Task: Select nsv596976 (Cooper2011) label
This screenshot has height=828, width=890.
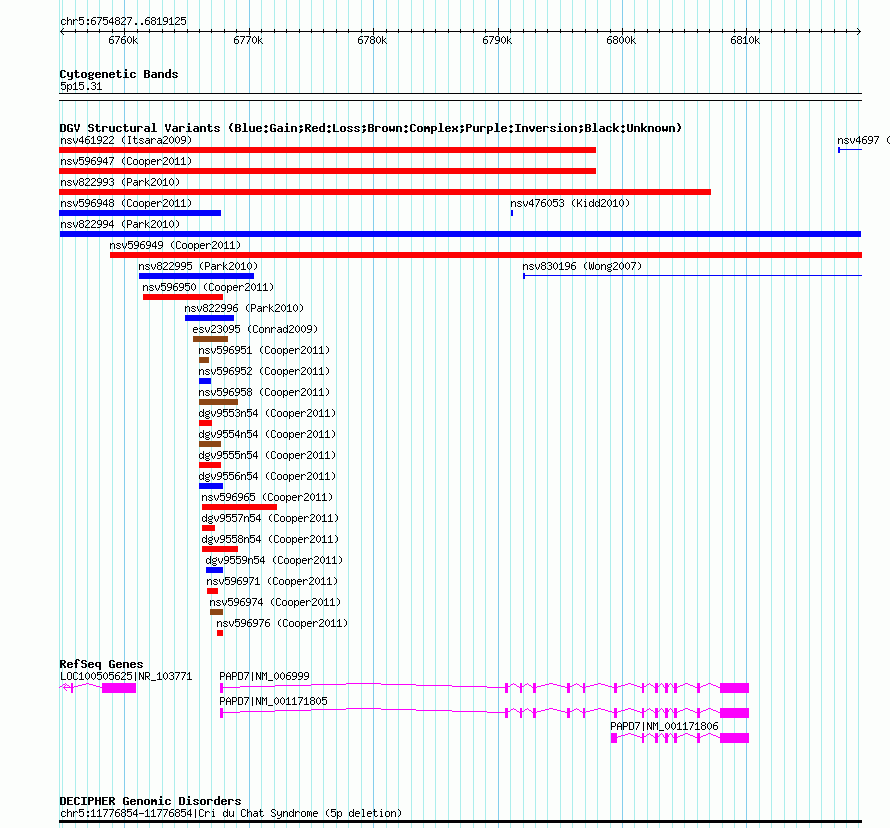Action: pyautogui.click(x=282, y=623)
